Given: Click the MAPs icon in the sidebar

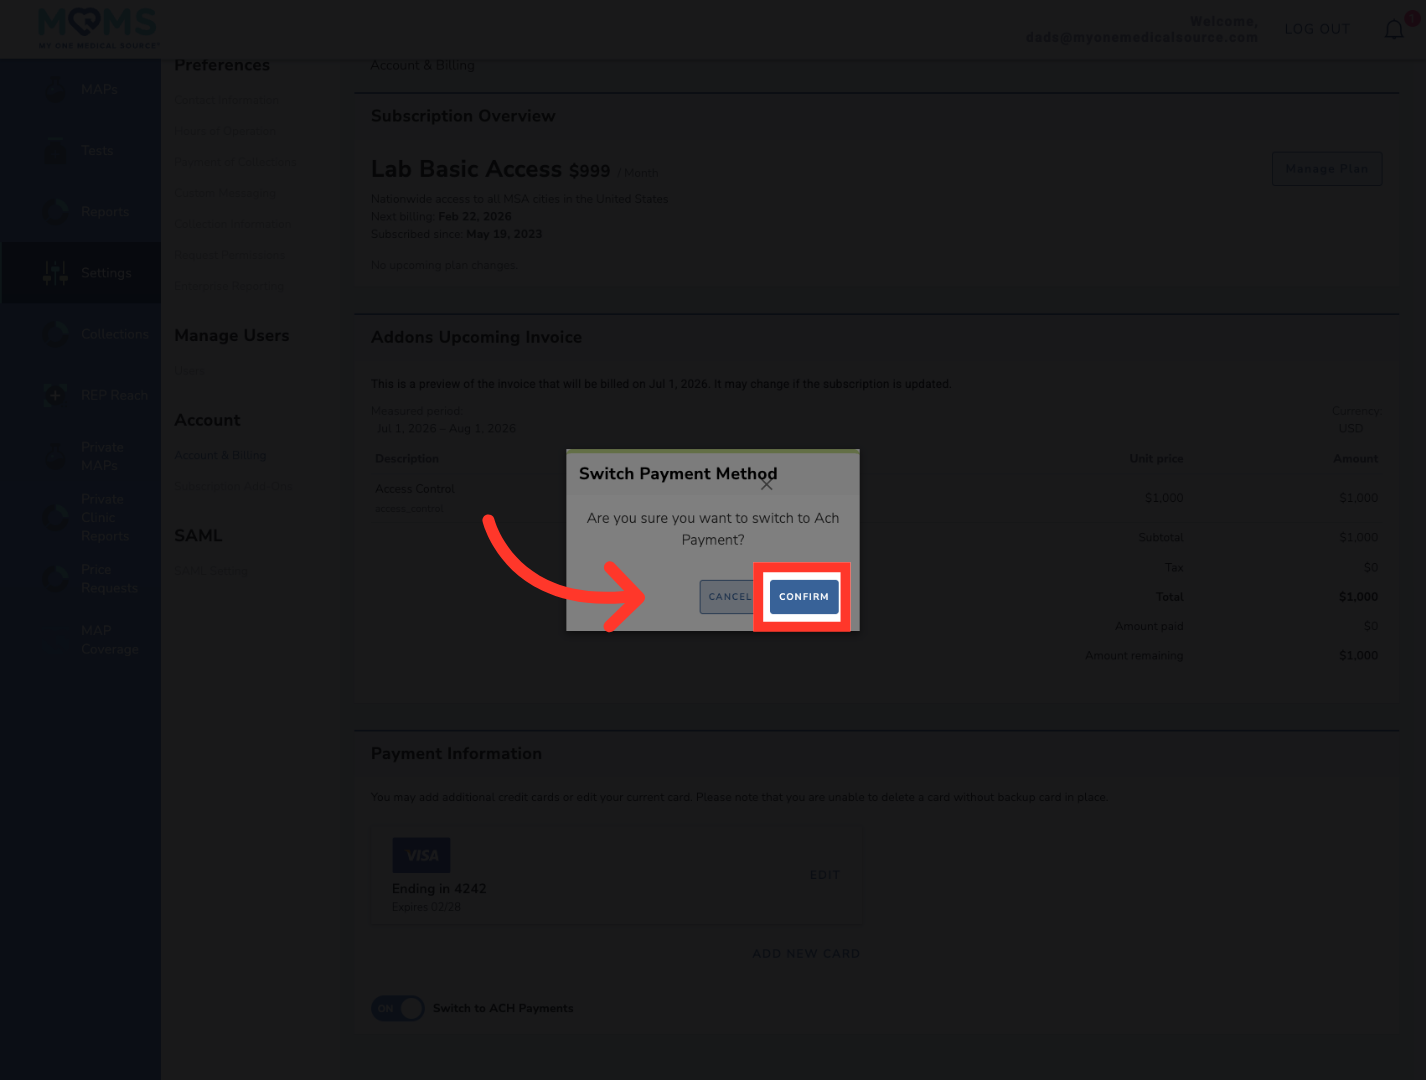Looking at the screenshot, I should point(55,89).
